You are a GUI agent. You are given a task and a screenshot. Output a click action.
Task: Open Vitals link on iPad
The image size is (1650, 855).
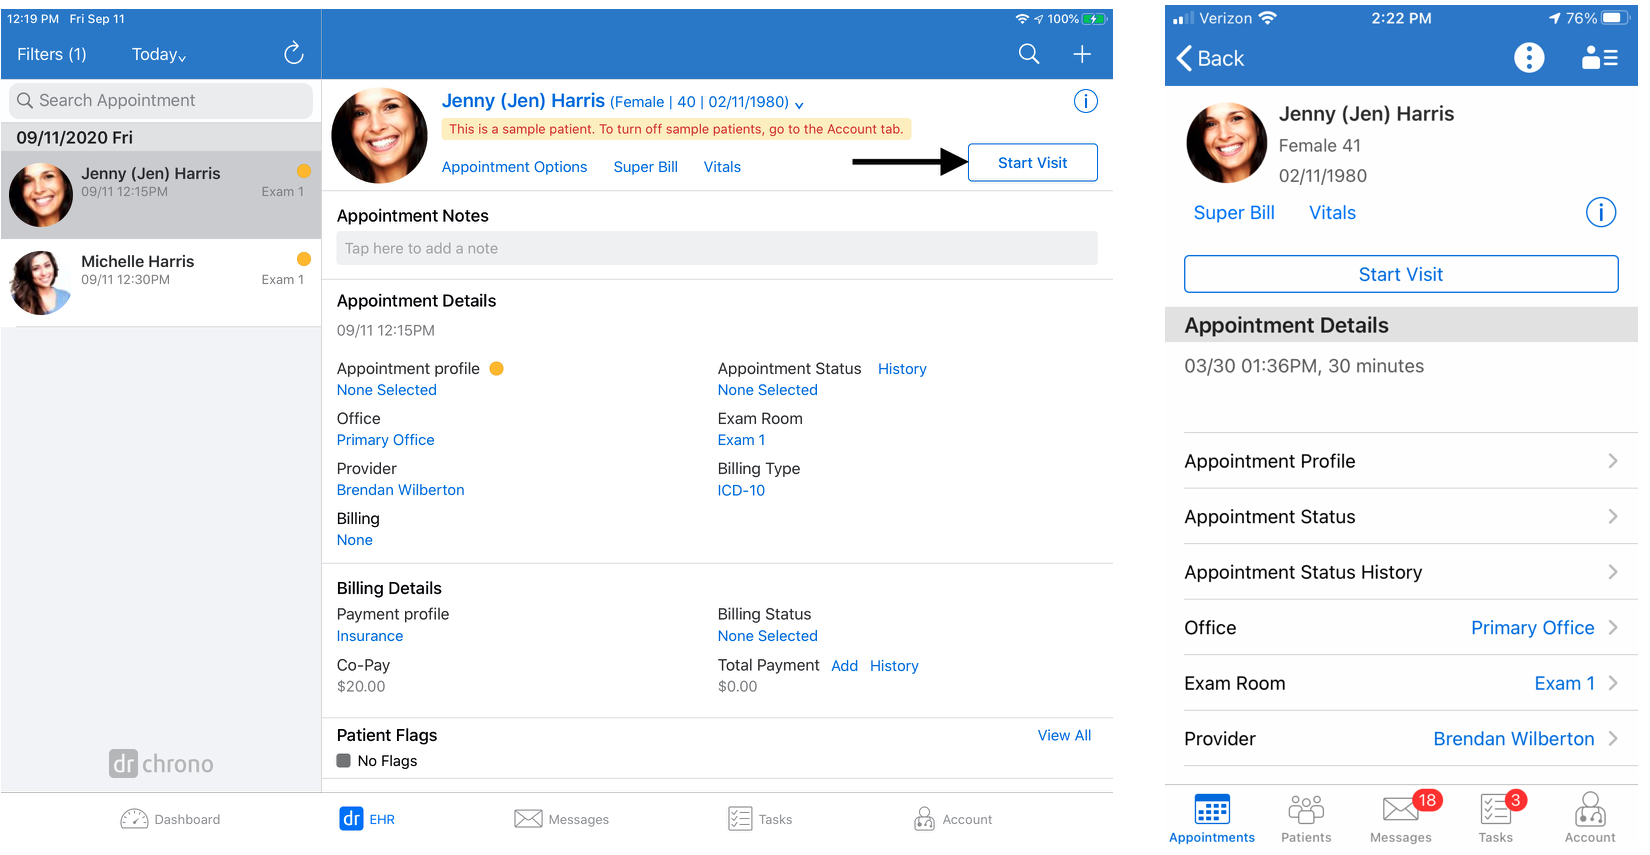pyautogui.click(x=722, y=167)
